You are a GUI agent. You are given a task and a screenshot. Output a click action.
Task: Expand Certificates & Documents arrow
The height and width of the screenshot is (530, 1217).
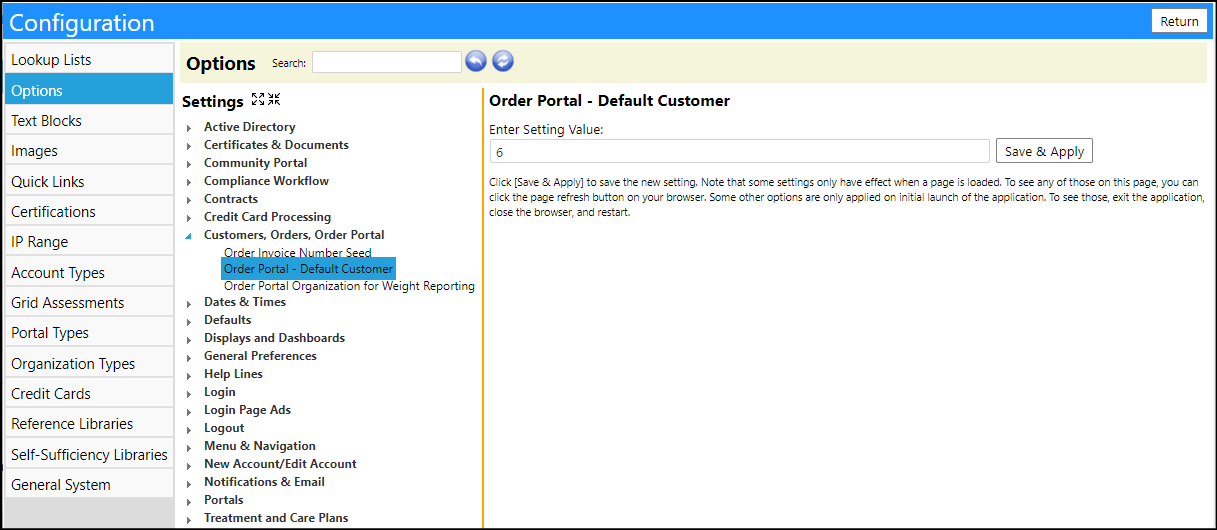click(189, 146)
